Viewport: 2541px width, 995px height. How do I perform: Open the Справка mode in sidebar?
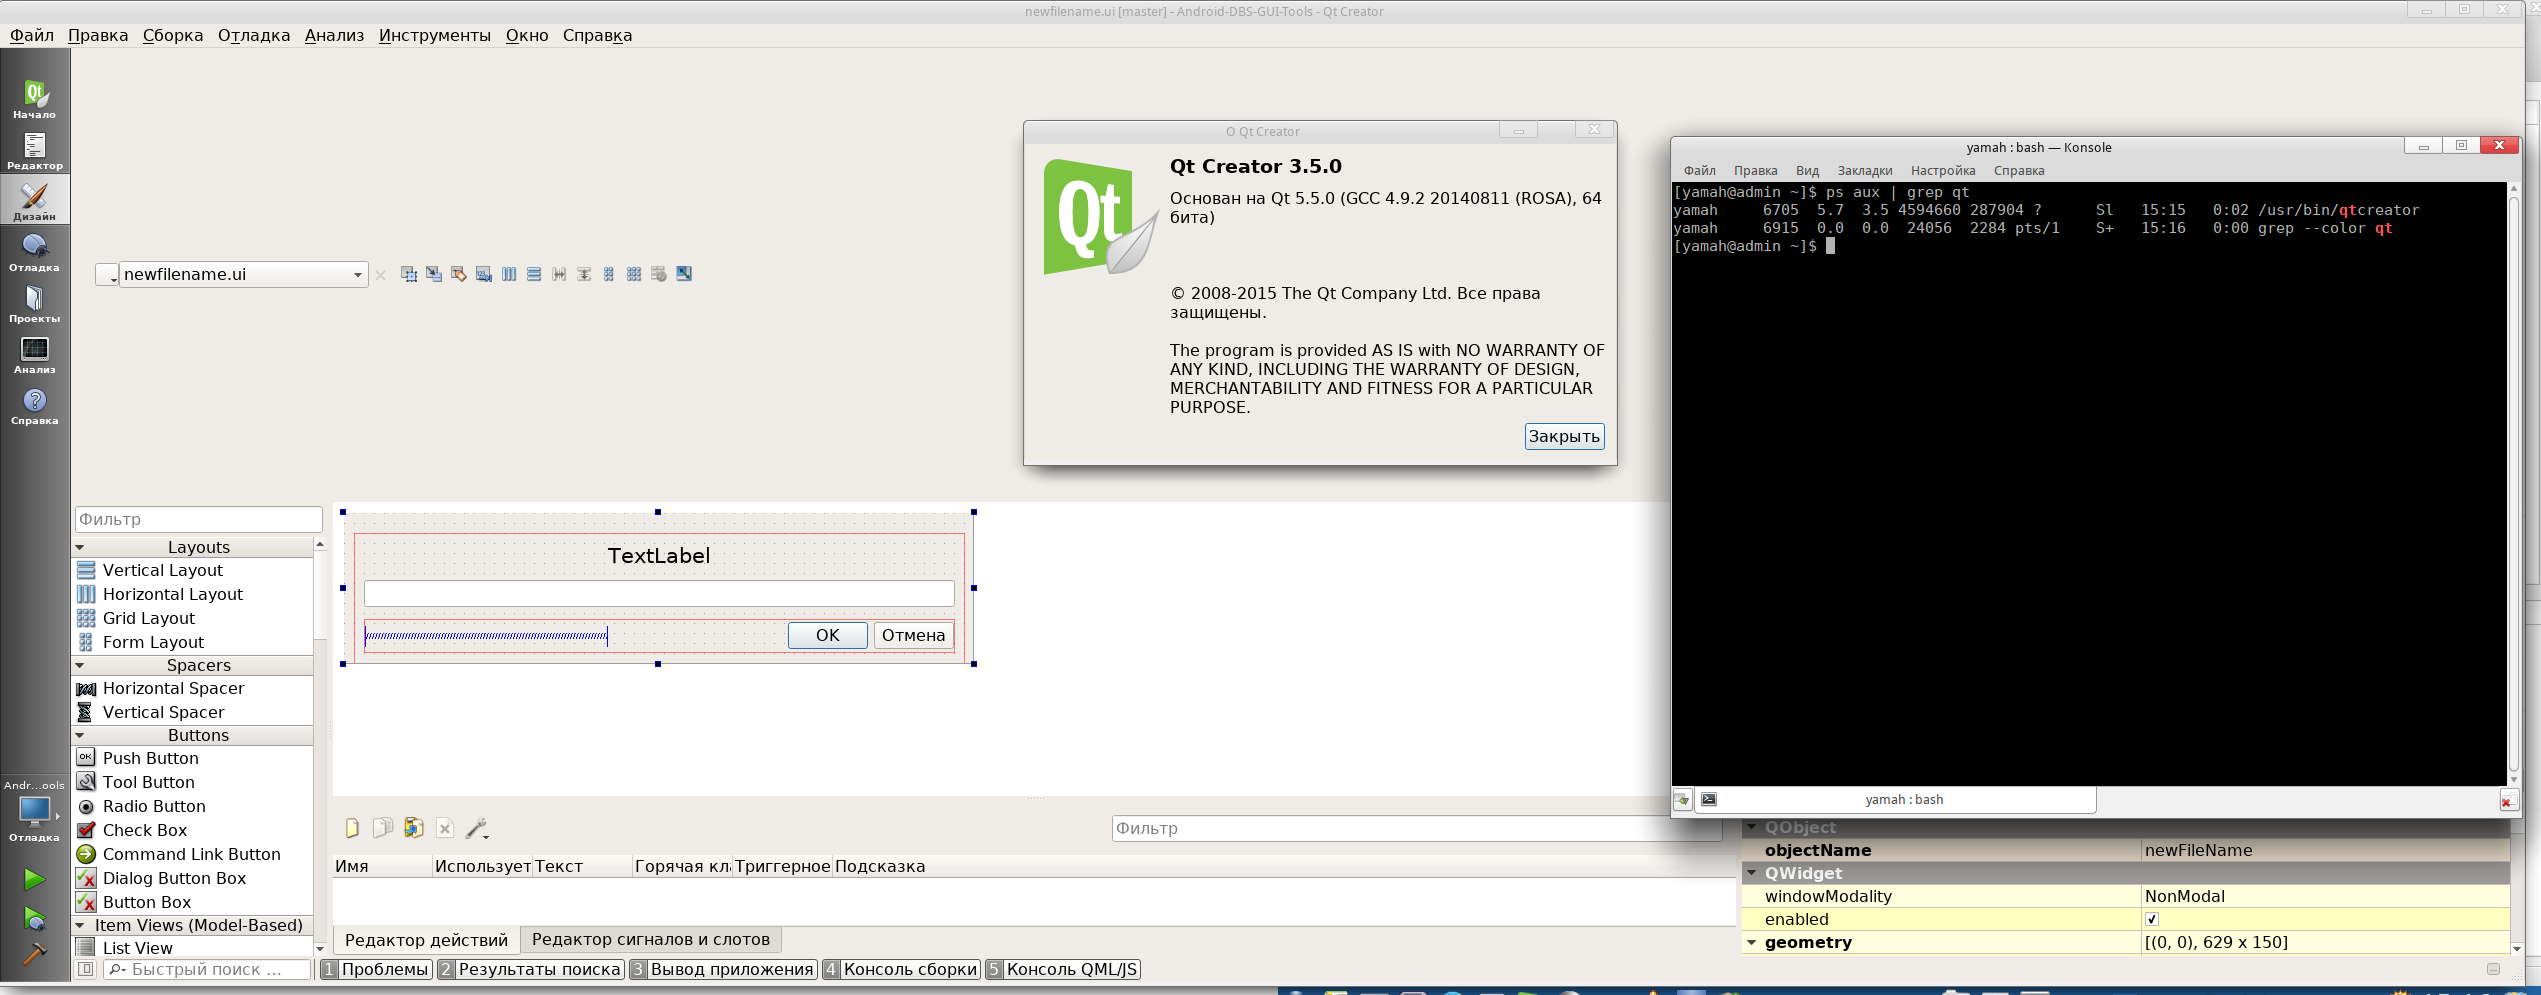(35, 405)
